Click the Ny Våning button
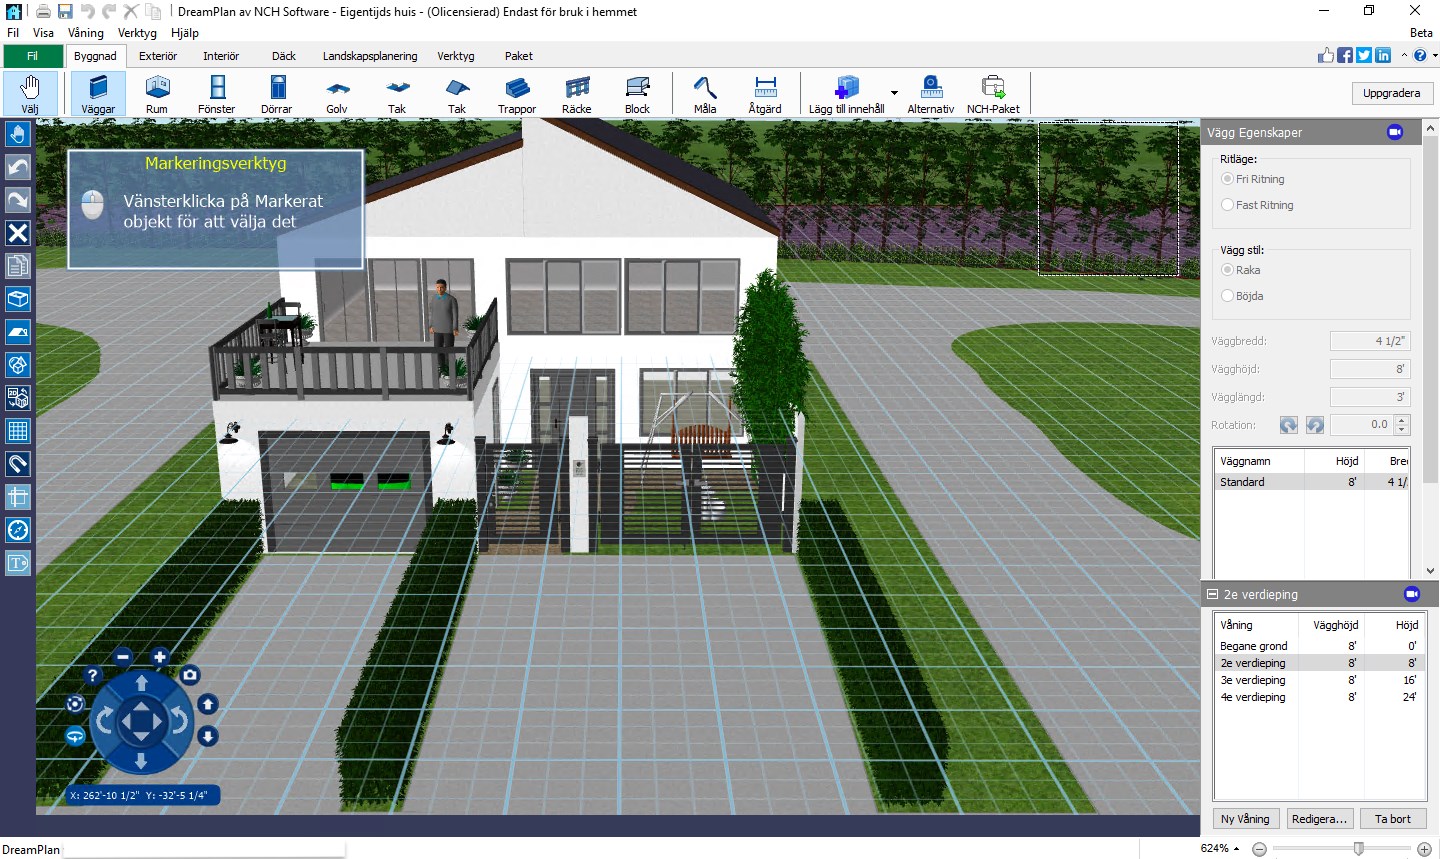This screenshot has height=859, width=1440. click(1245, 818)
